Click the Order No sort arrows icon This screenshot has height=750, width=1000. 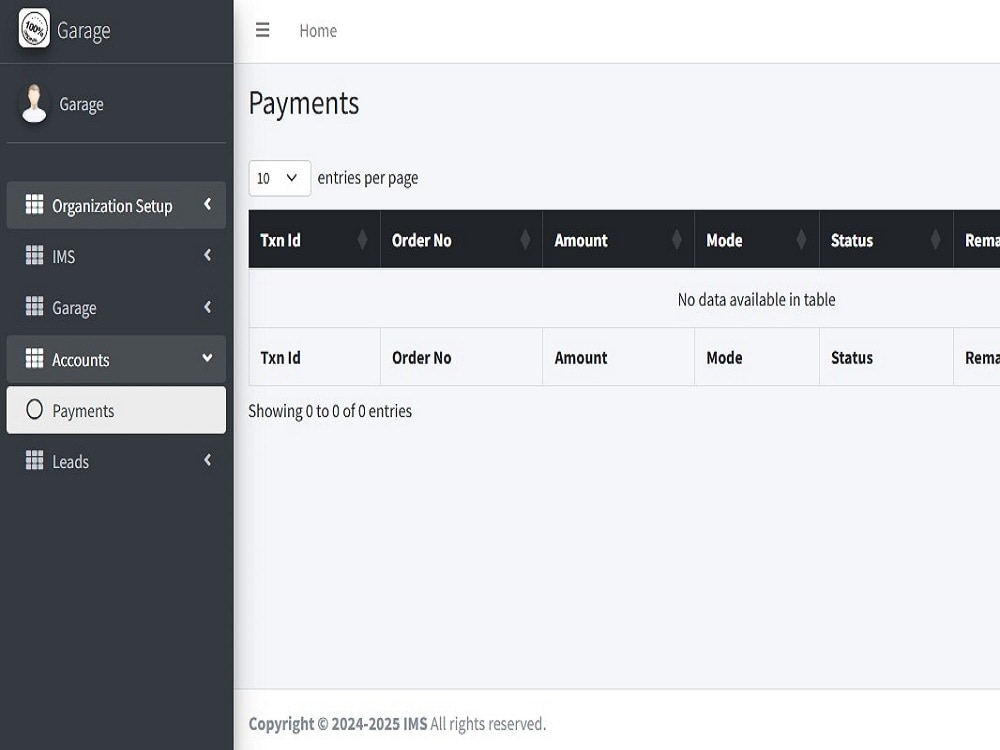click(525, 240)
